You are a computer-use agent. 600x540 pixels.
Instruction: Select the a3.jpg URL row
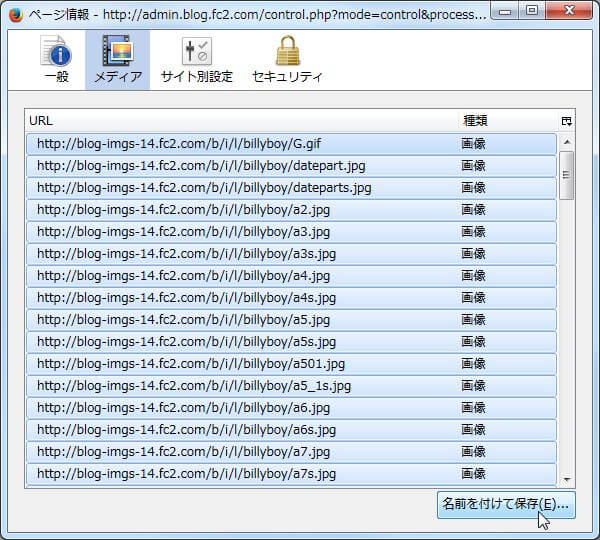[x=291, y=232]
